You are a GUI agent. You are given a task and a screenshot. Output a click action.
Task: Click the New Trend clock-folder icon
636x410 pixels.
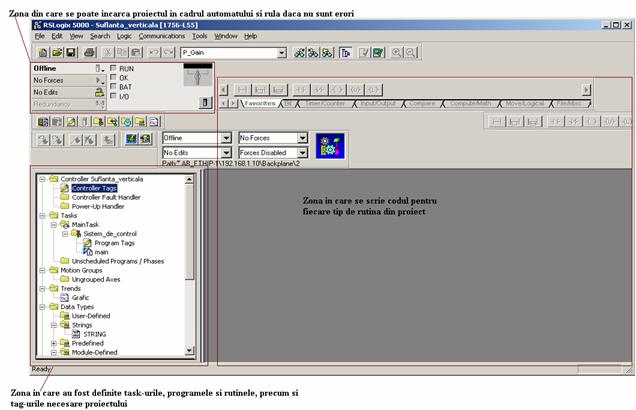click(x=127, y=122)
